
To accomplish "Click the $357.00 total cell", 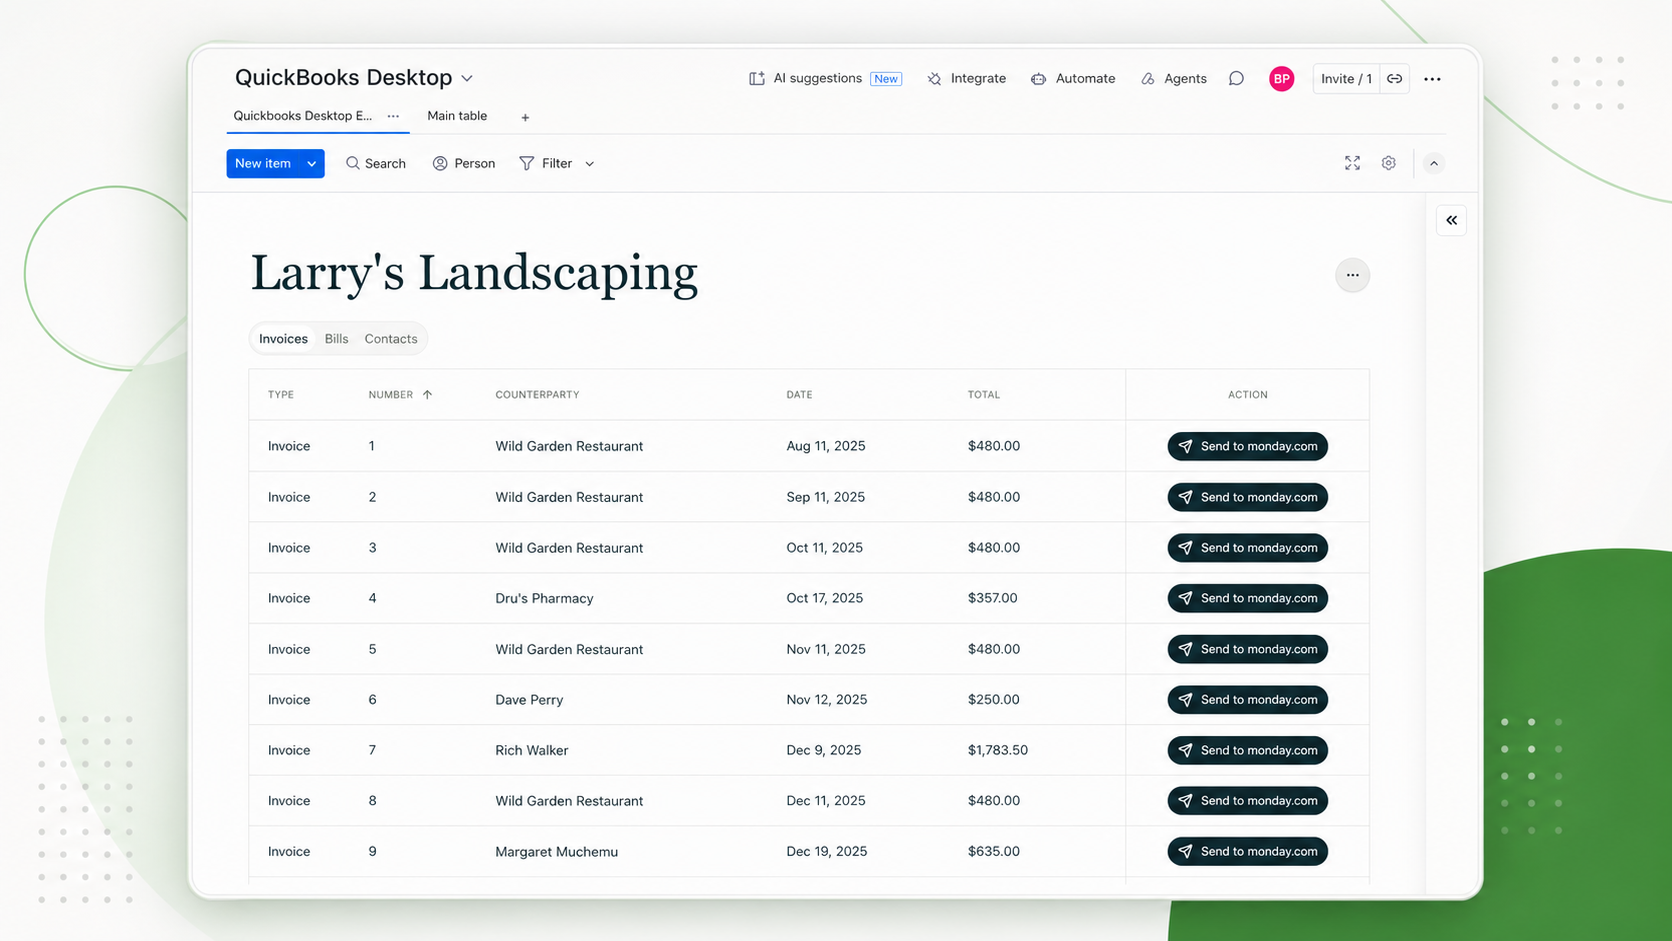I will pos(992,598).
